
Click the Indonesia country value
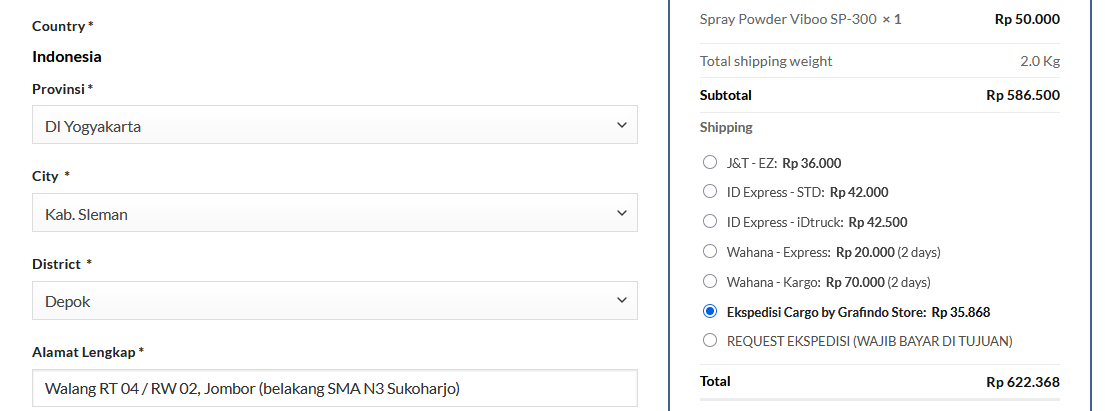(x=67, y=57)
